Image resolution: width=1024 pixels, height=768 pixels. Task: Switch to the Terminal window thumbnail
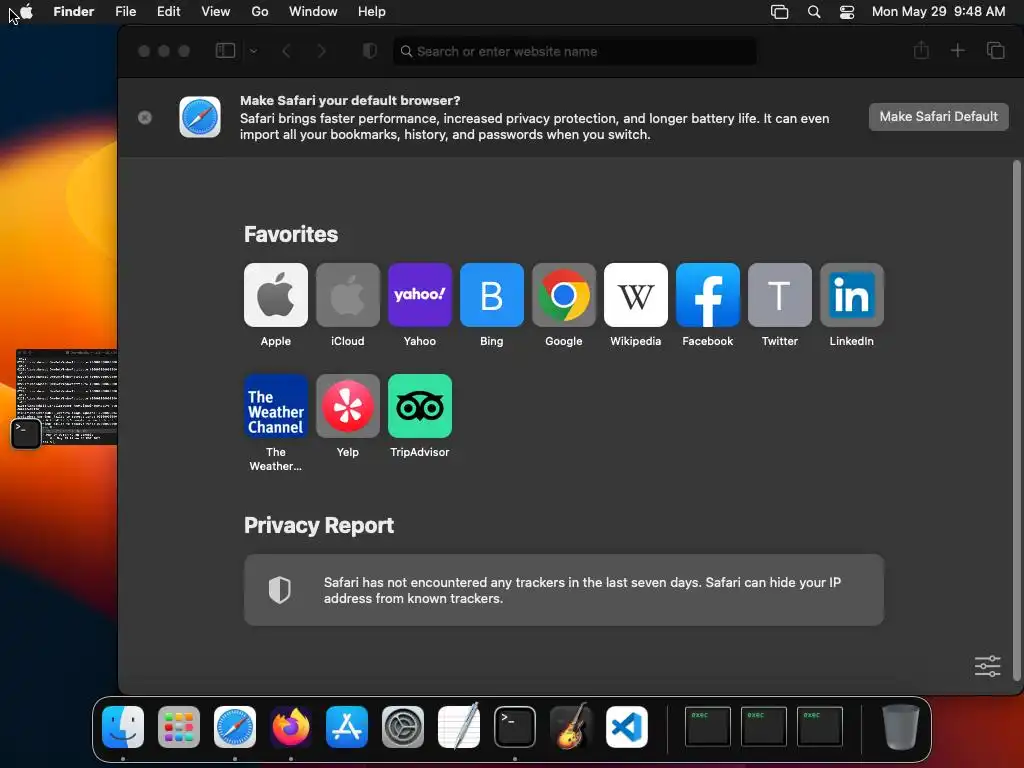coord(67,397)
